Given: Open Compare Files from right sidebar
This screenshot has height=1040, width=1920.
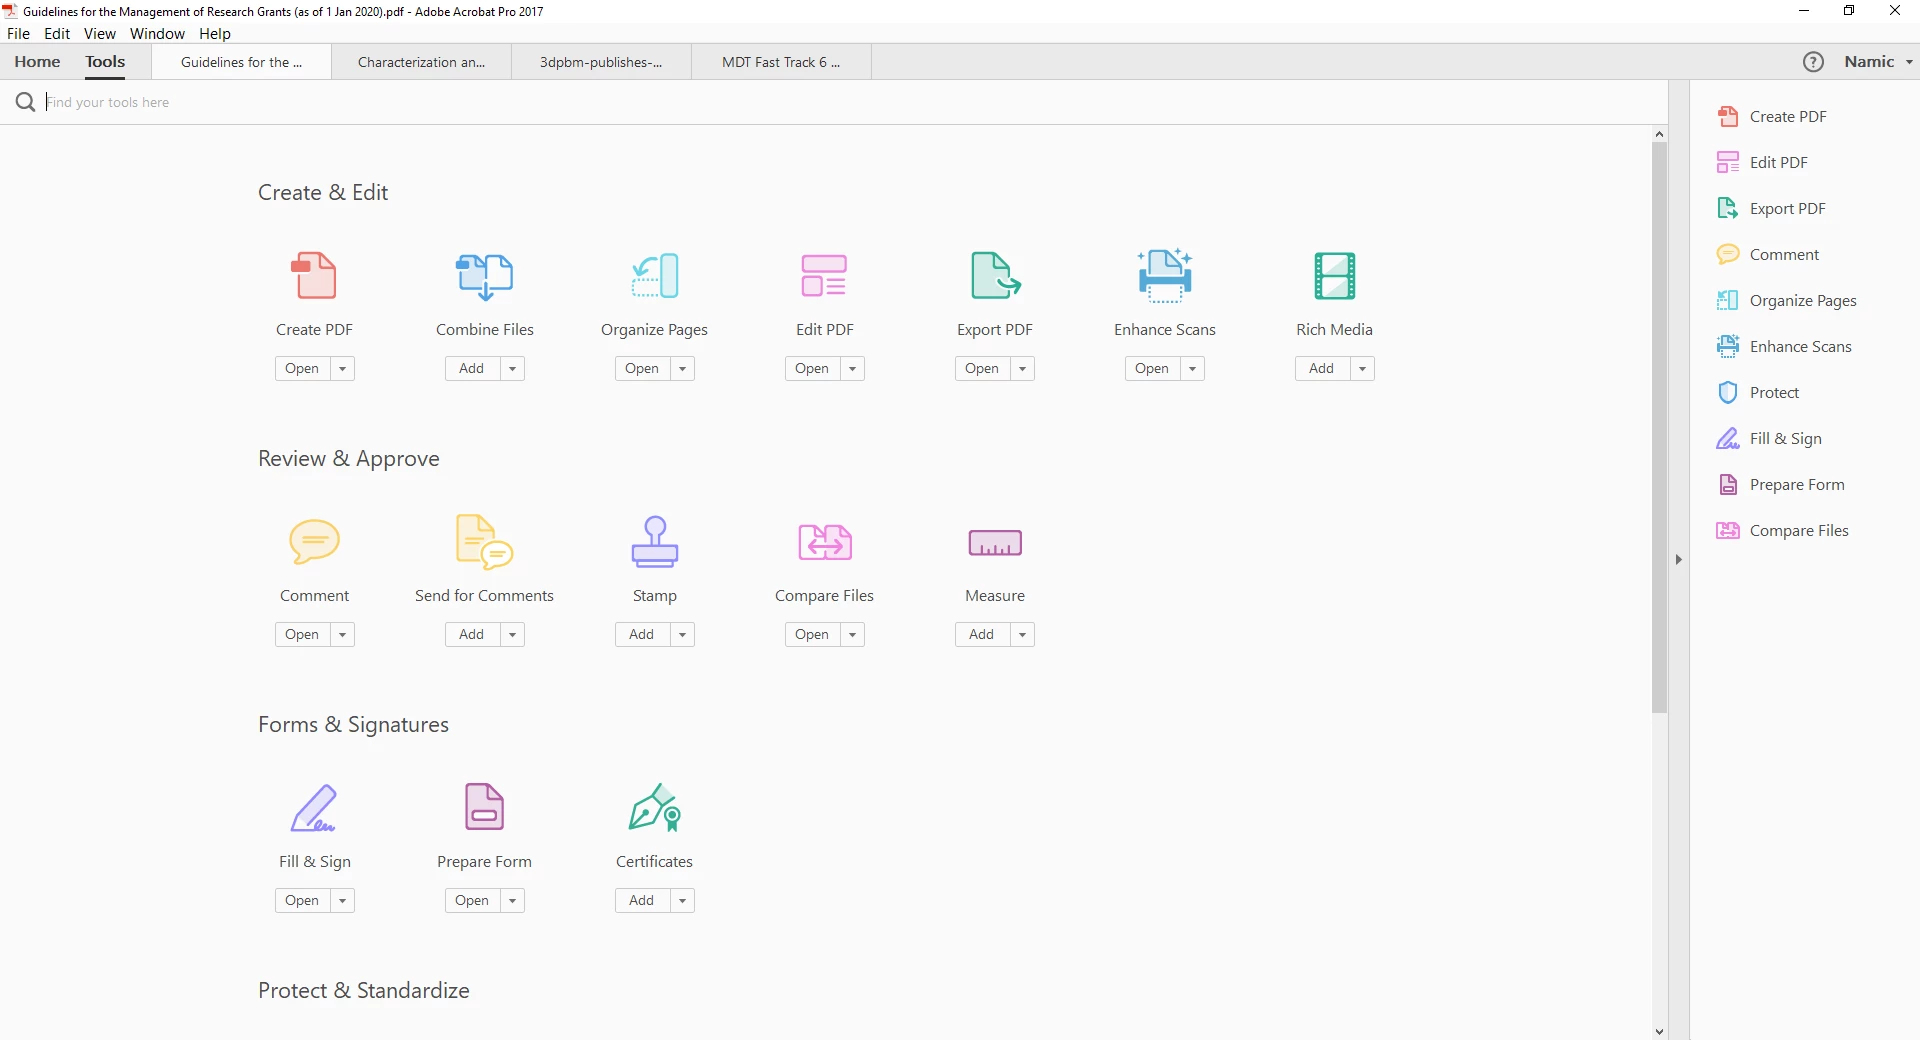Looking at the screenshot, I should (1782, 530).
